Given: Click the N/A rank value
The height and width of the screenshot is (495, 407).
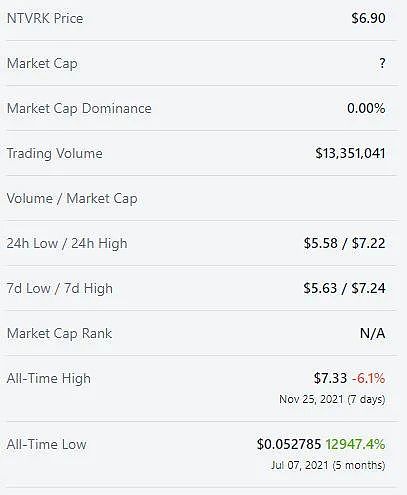Looking at the screenshot, I should pyautogui.click(x=373, y=333).
